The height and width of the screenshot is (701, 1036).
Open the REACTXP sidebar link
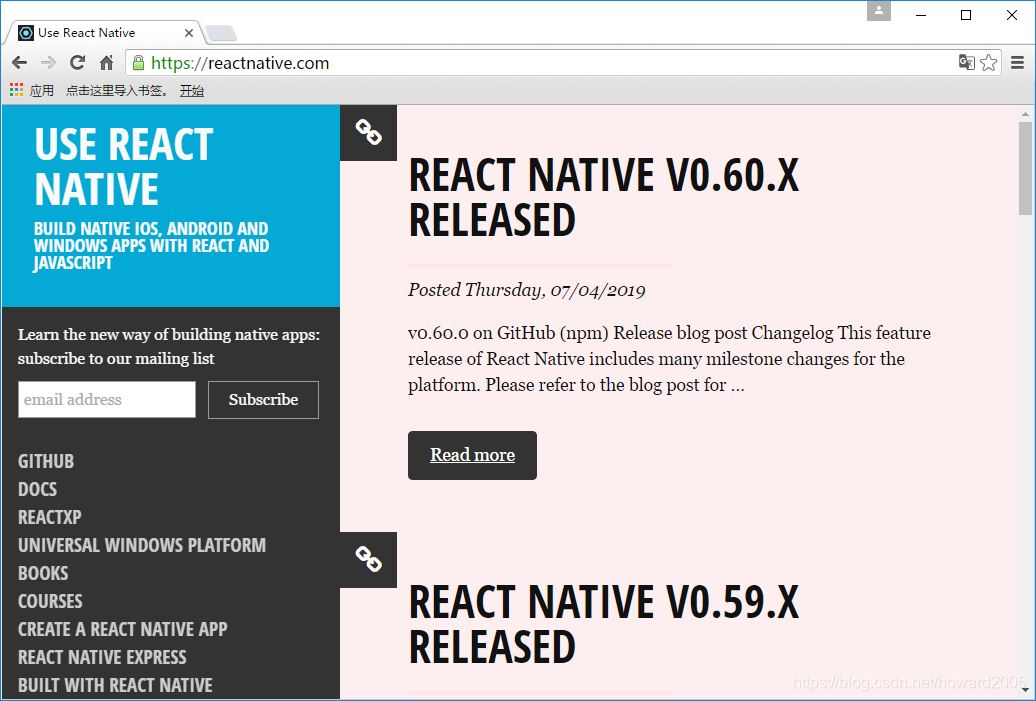coord(50,517)
